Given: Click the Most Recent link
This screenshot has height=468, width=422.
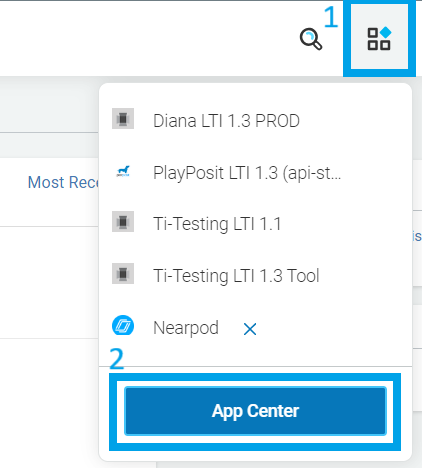Looking at the screenshot, I should coord(63,182).
